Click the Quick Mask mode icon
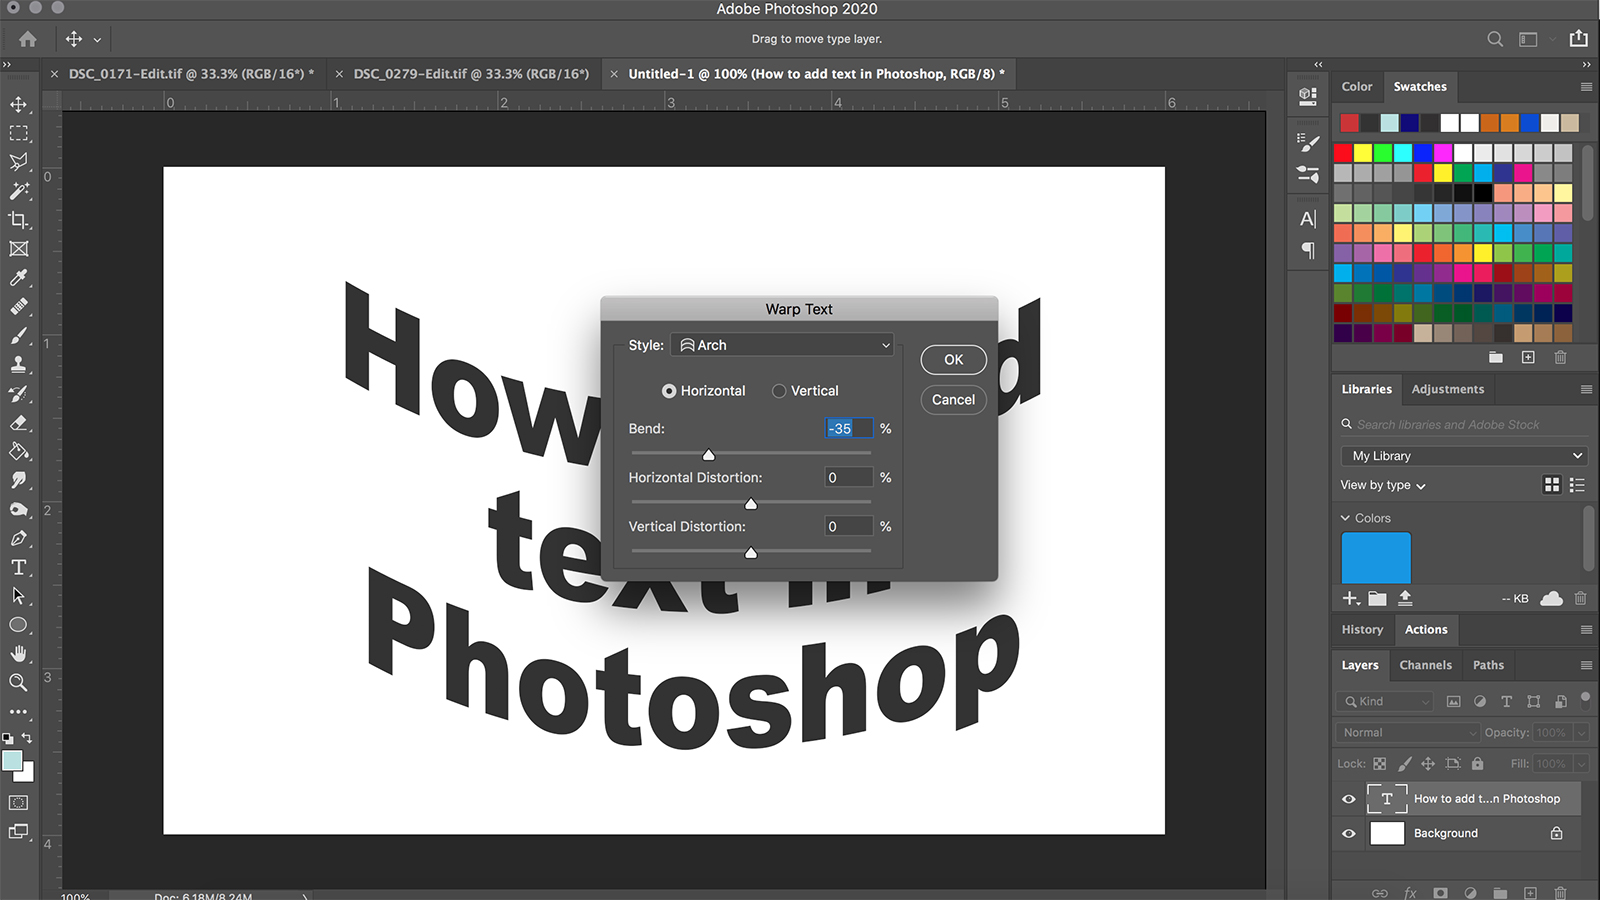 point(19,802)
